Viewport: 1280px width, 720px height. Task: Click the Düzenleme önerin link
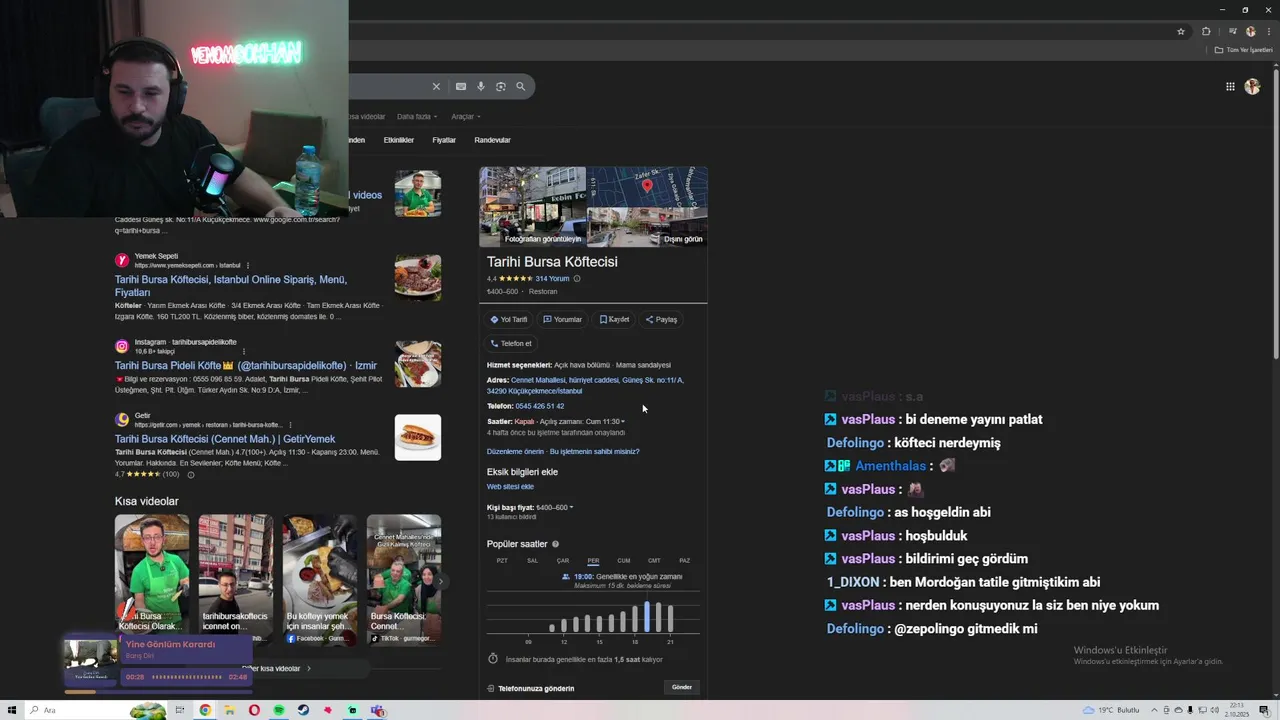[x=515, y=452]
